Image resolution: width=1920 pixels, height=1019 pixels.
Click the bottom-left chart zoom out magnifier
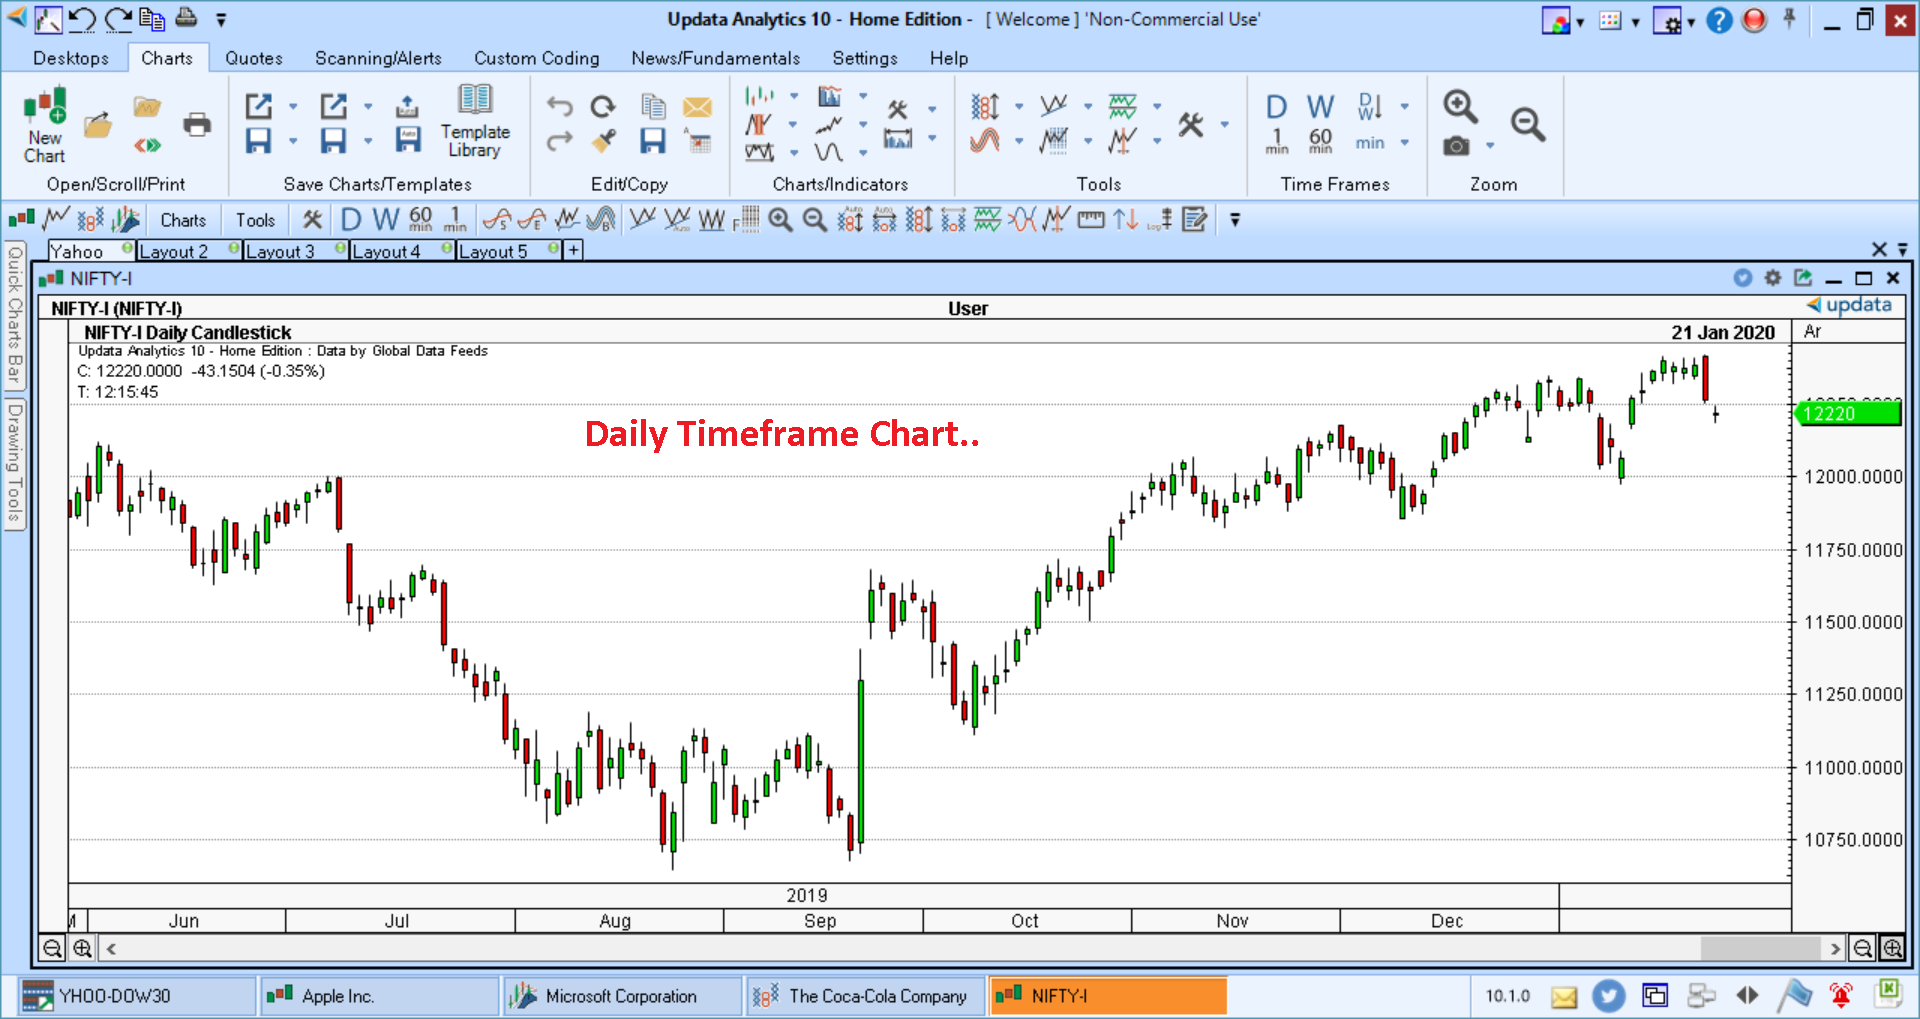(x=53, y=948)
